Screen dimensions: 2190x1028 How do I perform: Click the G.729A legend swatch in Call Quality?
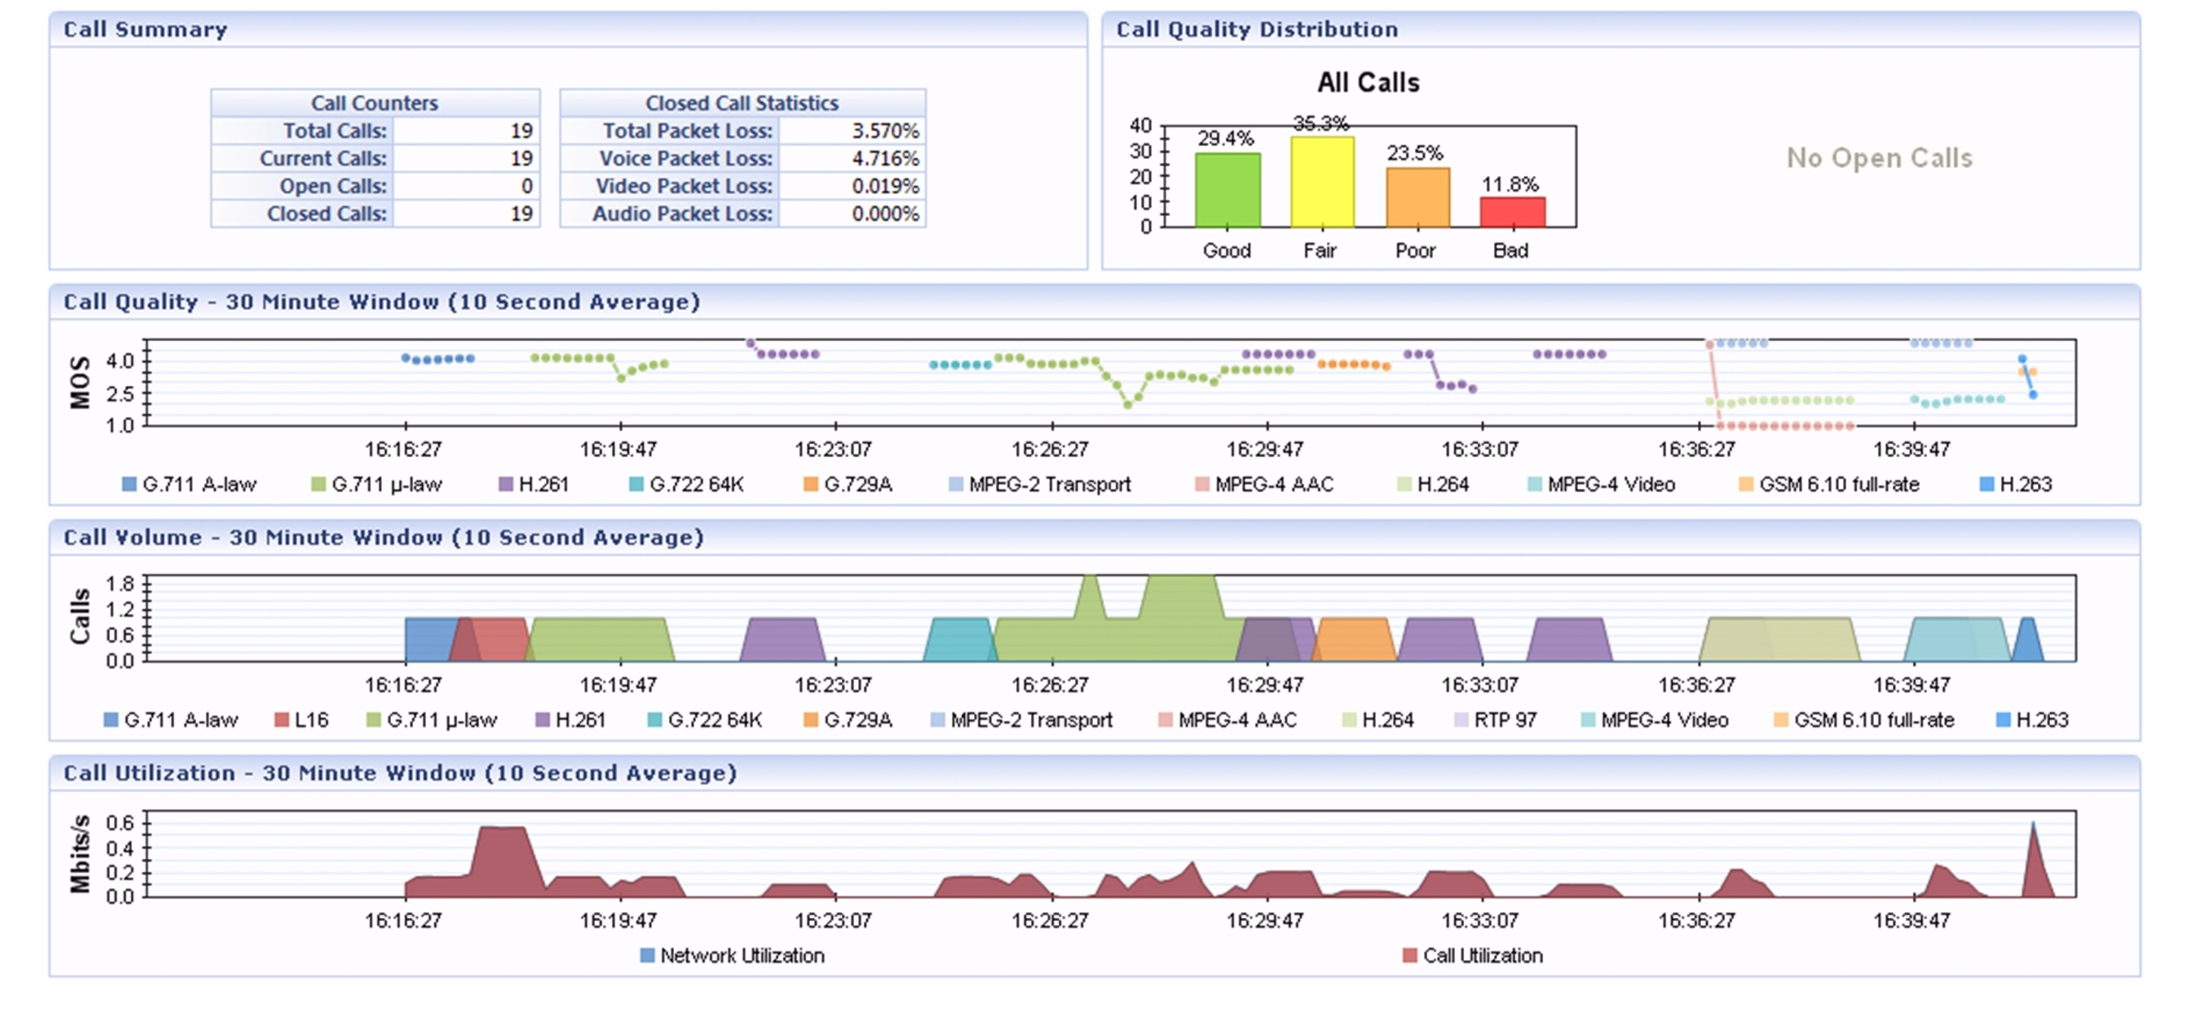click(x=811, y=484)
